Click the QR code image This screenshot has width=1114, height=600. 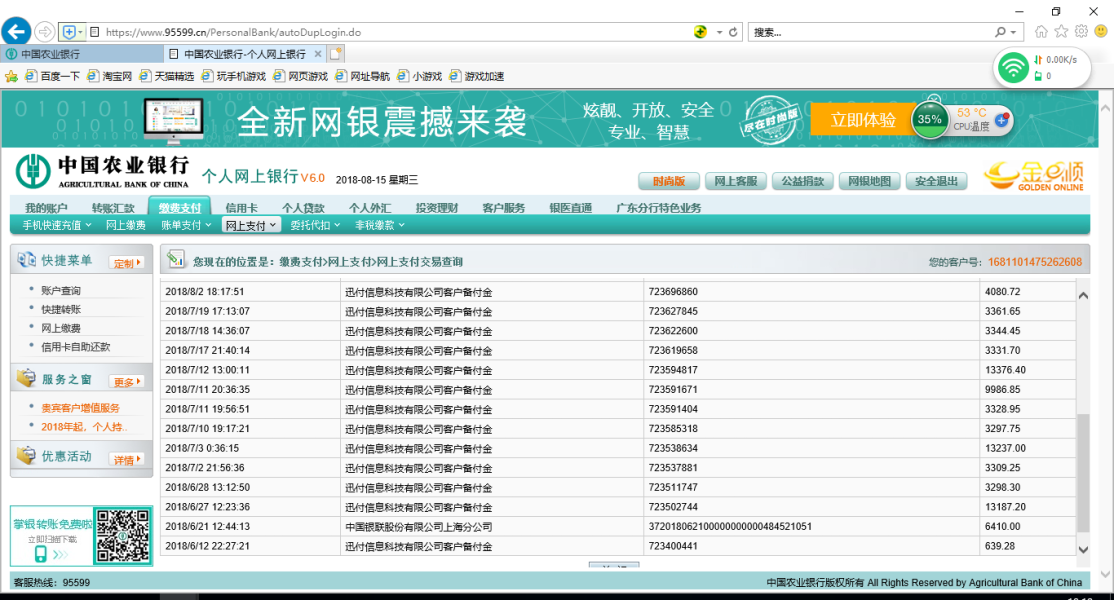(123, 536)
